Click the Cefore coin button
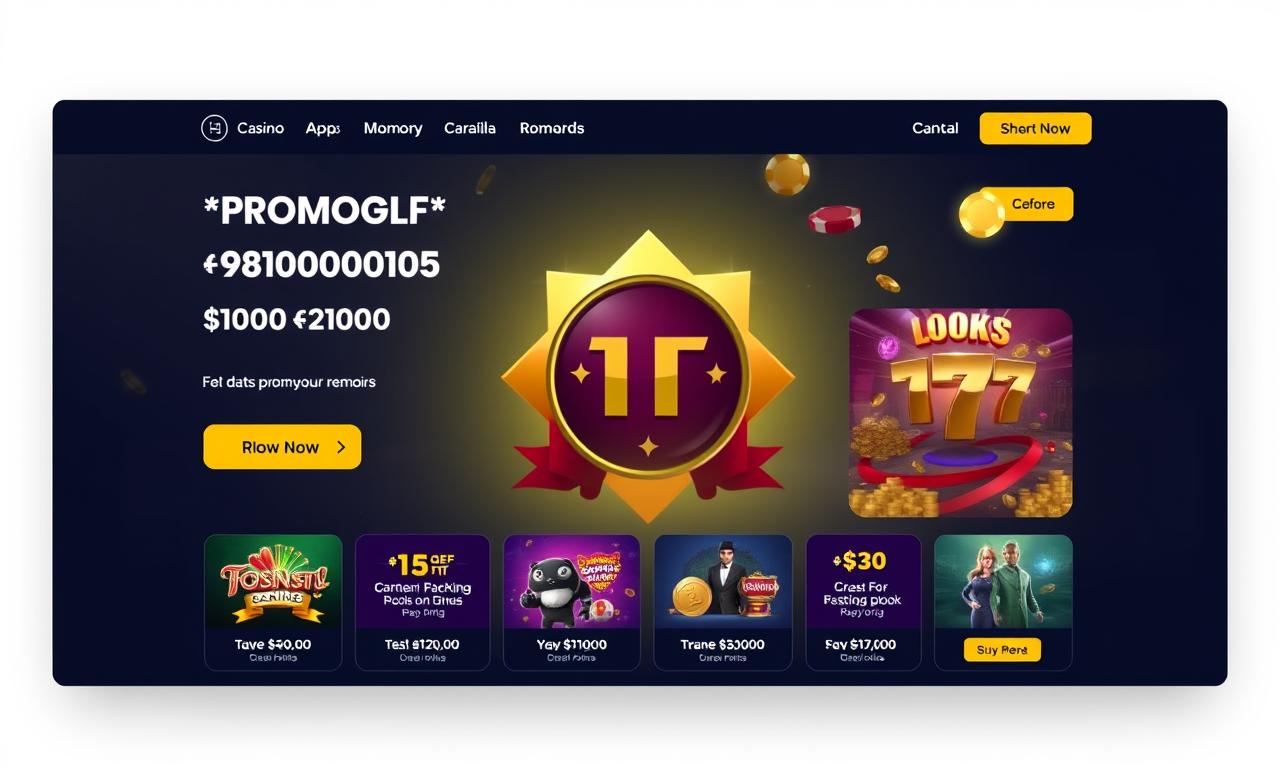1280x768 pixels. 1030,204
